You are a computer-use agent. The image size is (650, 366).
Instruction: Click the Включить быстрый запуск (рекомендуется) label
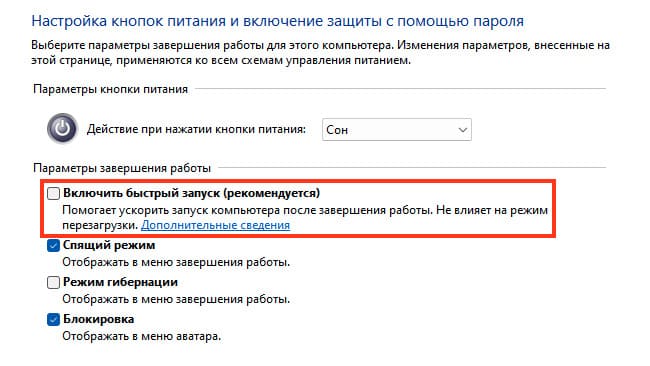tap(192, 193)
